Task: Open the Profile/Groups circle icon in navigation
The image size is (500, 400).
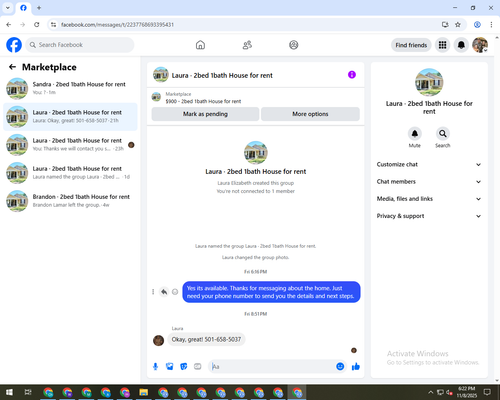Action: pos(294,45)
